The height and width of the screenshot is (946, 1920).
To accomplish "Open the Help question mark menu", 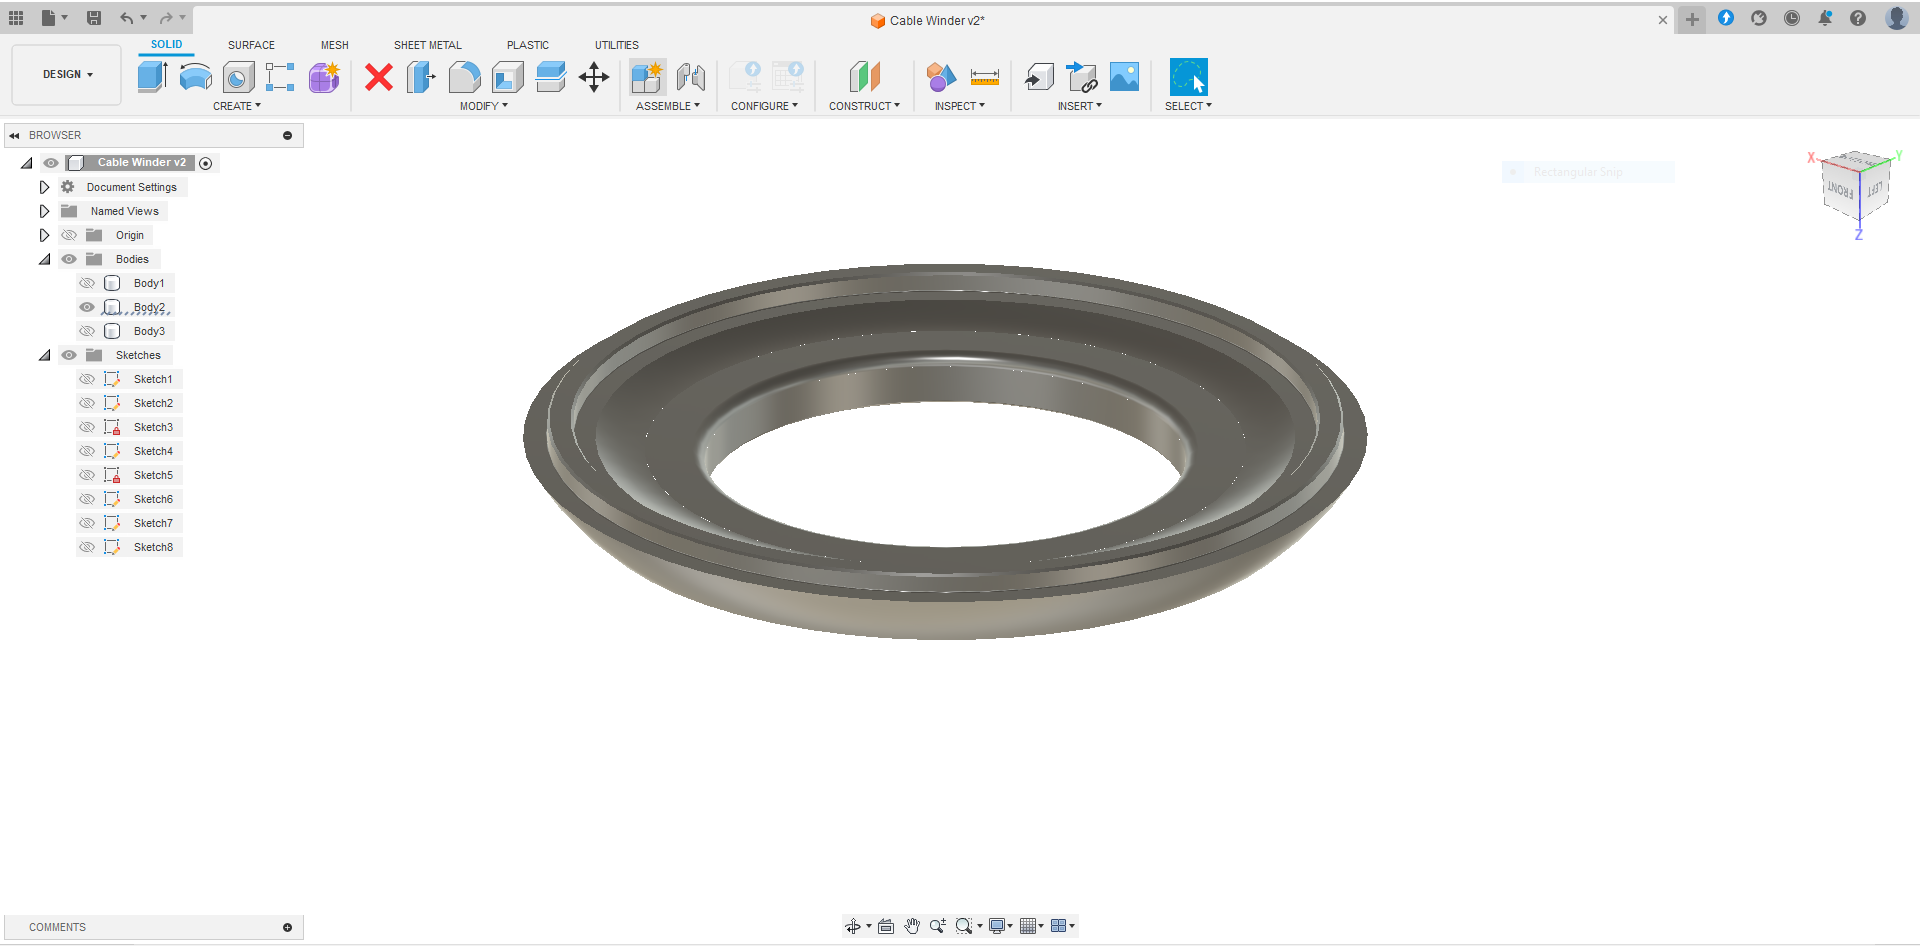I will (x=1858, y=18).
